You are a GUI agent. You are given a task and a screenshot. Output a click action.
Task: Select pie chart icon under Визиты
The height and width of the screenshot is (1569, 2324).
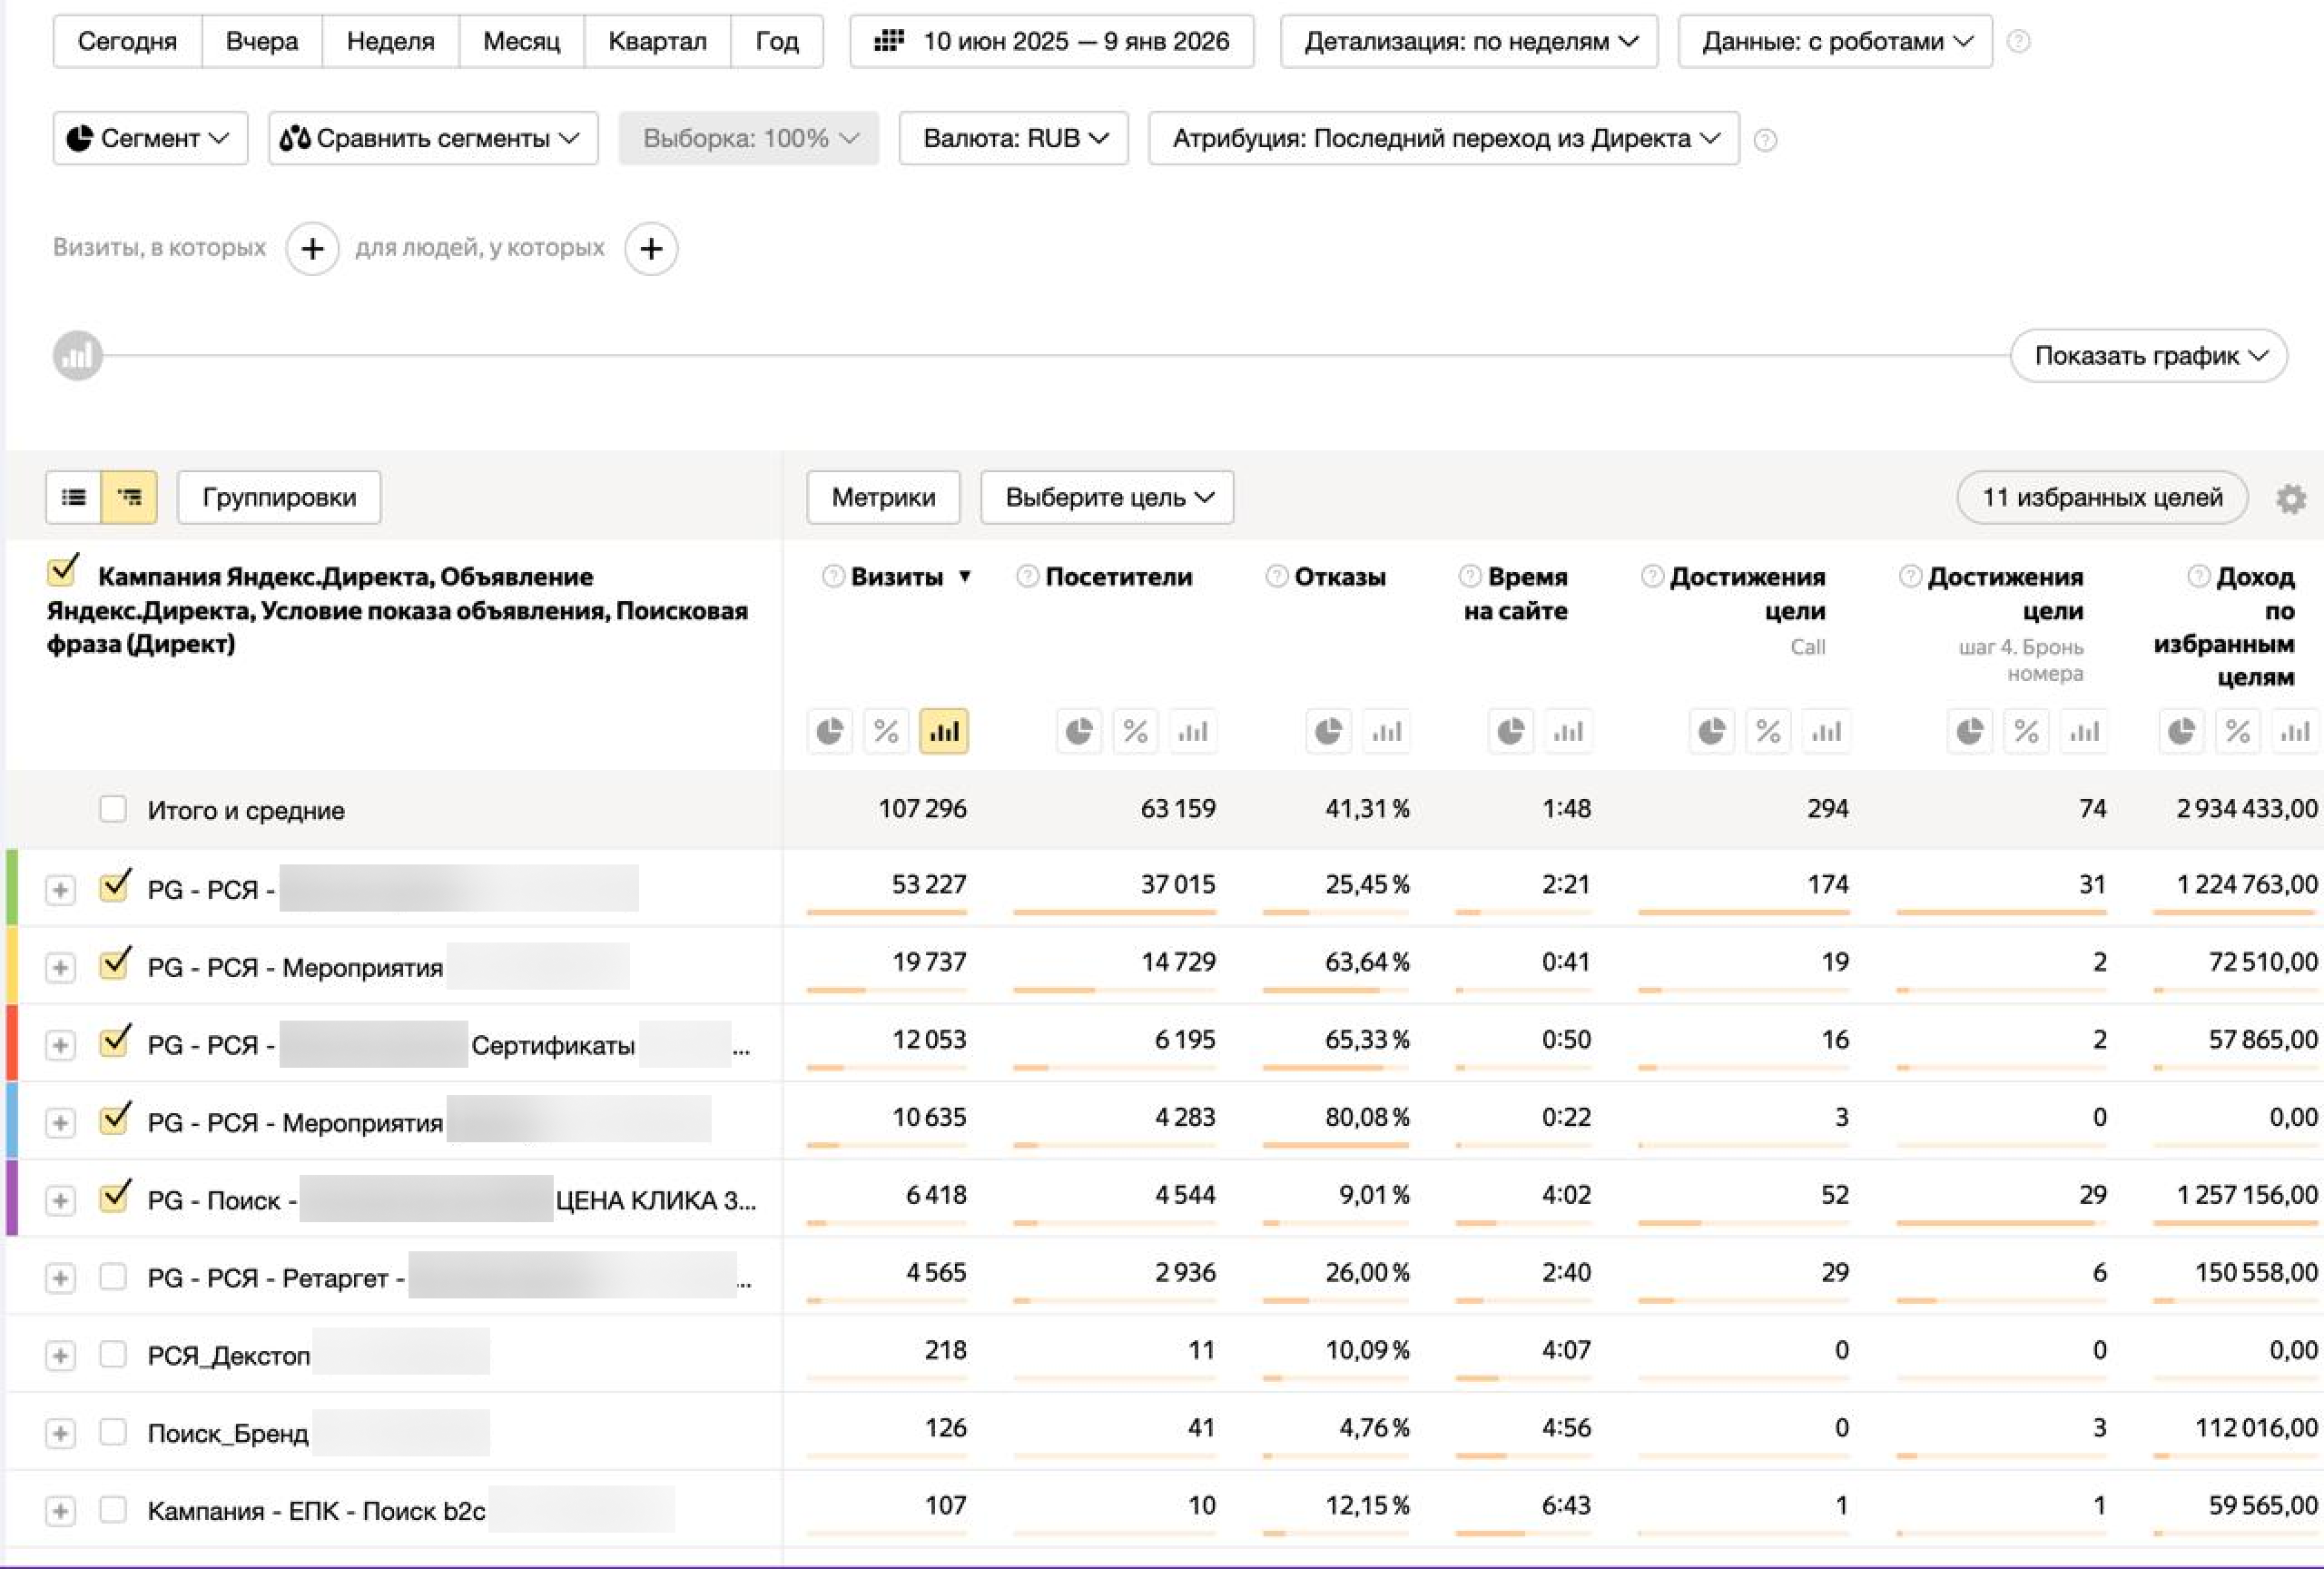click(829, 732)
